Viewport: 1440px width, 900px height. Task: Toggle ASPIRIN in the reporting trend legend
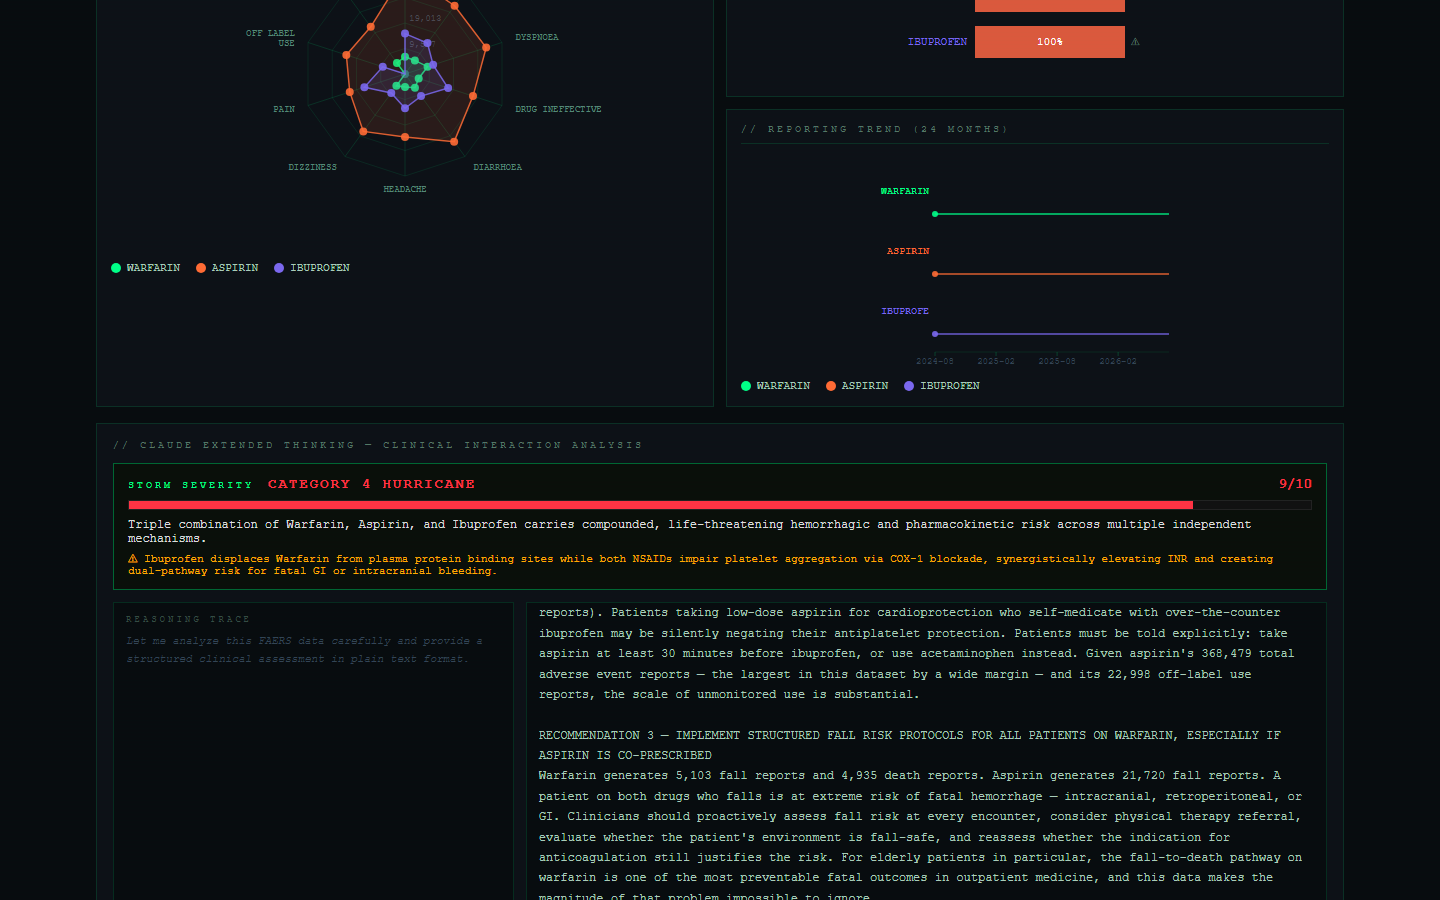[x=857, y=386]
